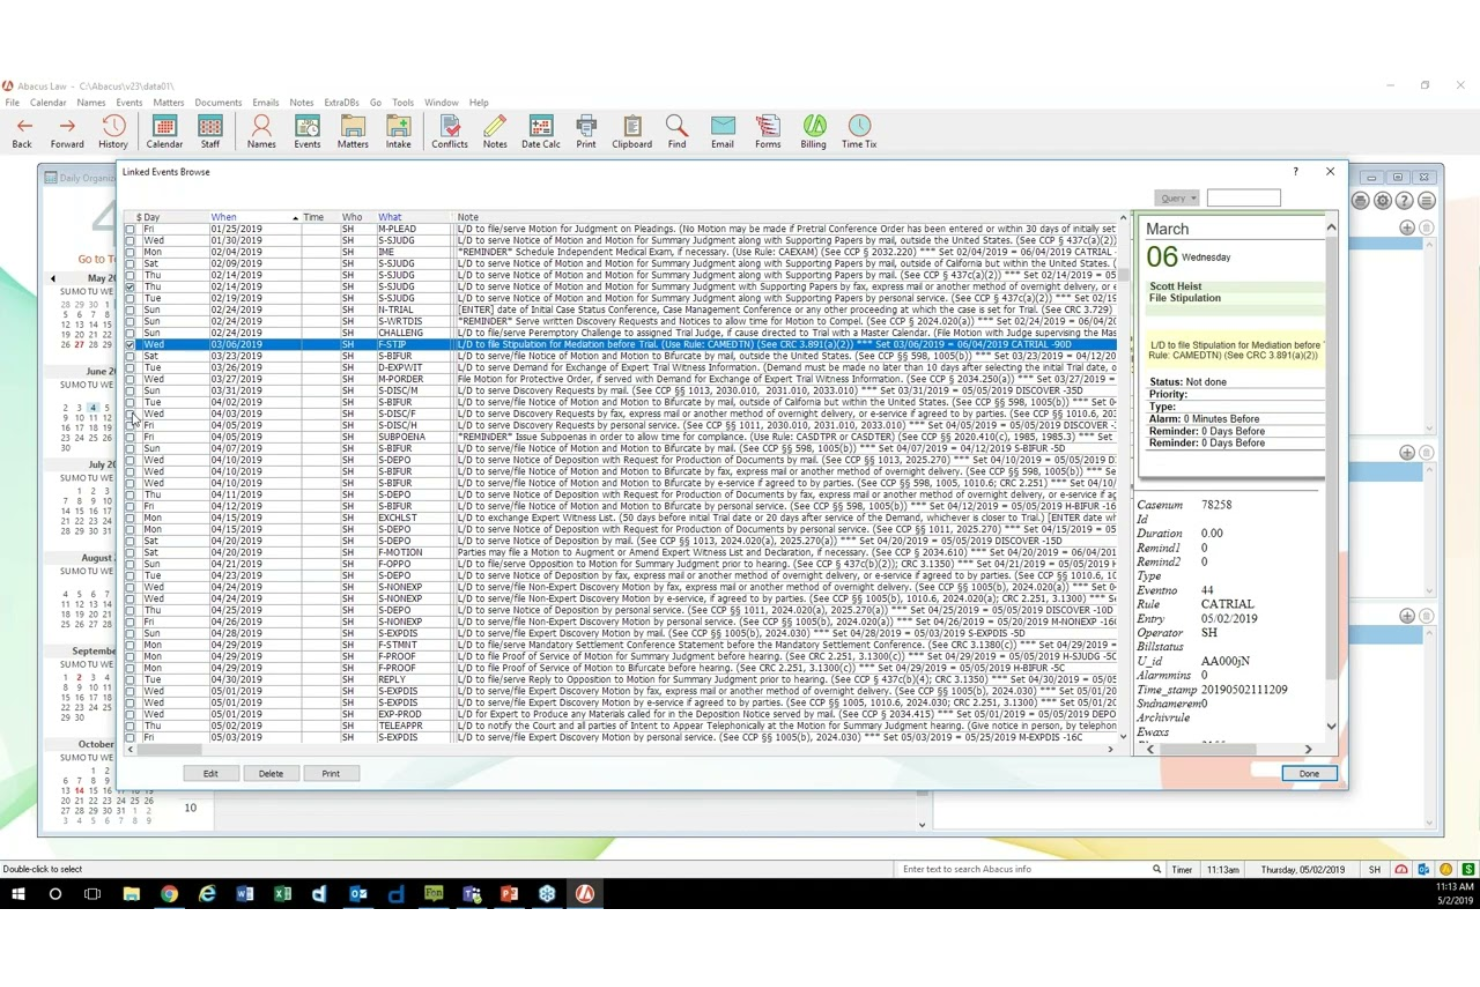Click the Abacus info search box
The height and width of the screenshot is (987, 1480).
point(1030,870)
